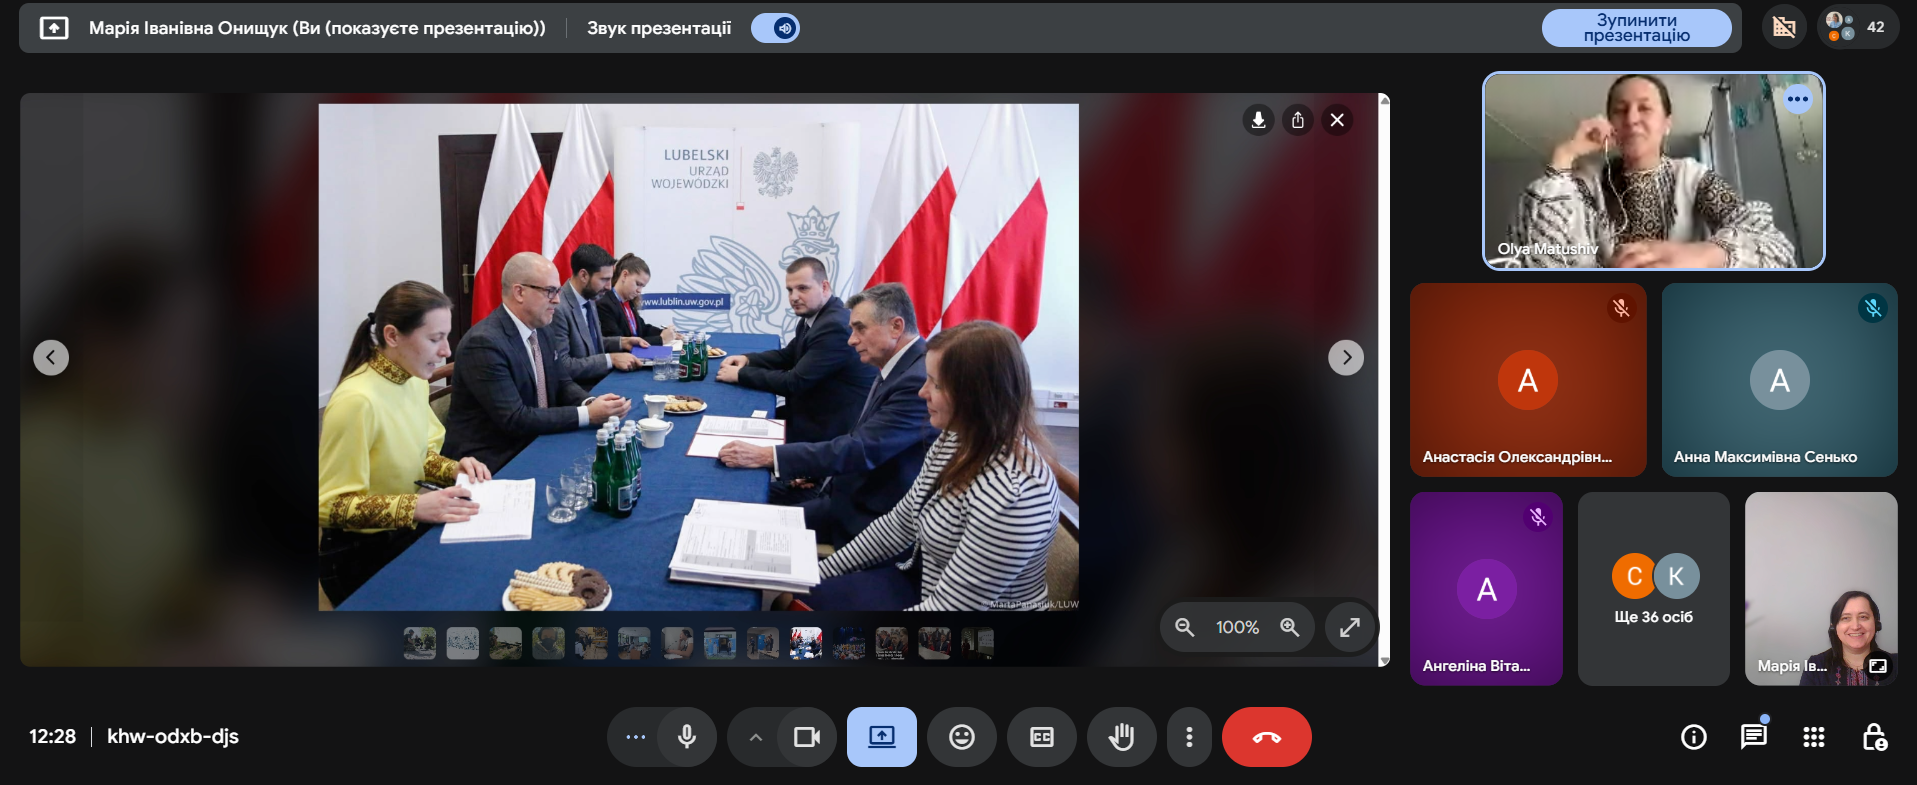The image size is (1917, 785).
Task: Click Зупинити презентацію button
Action: click(1636, 28)
